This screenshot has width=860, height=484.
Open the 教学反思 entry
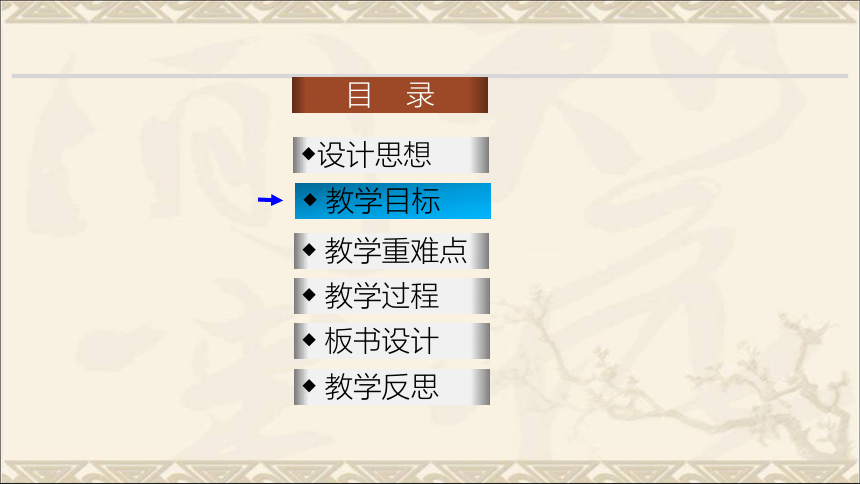pyautogui.click(x=392, y=387)
